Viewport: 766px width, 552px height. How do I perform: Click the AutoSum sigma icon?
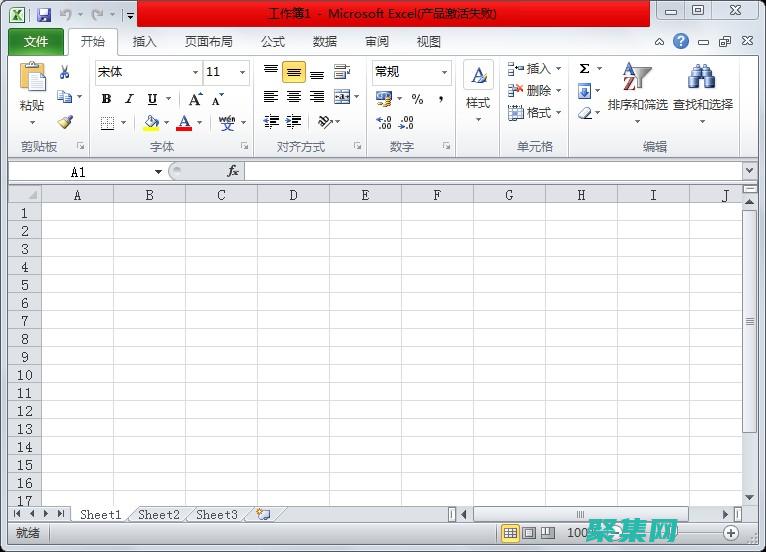pyautogui.click(x=584, y=69)
